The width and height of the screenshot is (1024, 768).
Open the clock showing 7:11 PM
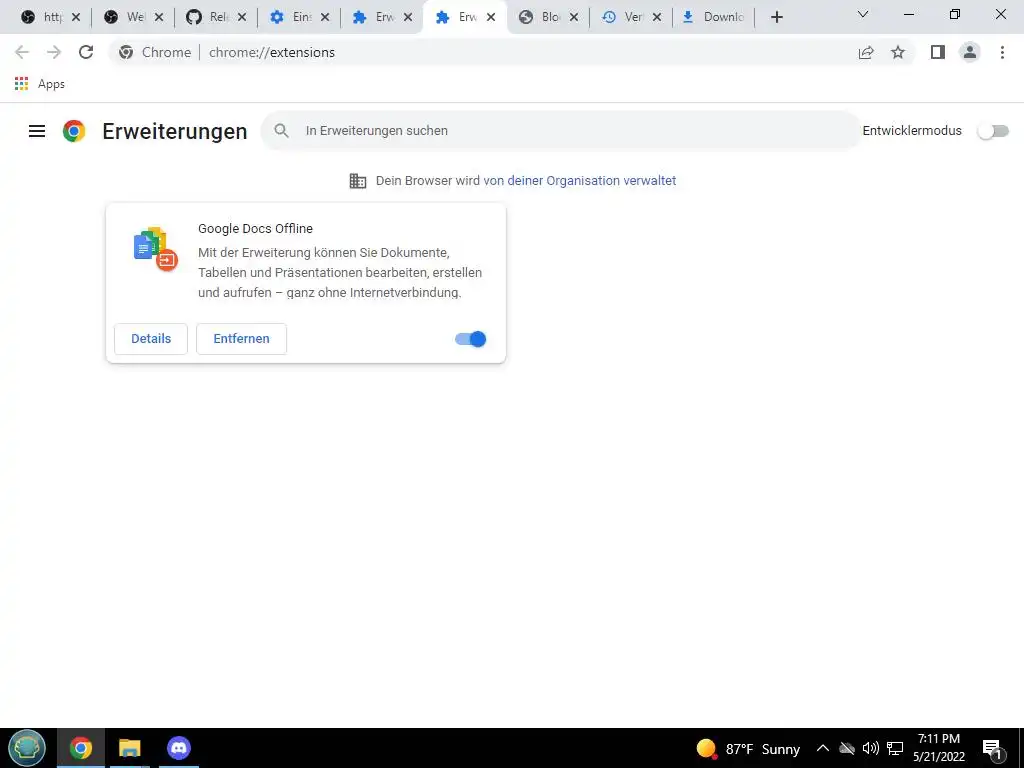click(x=939, y=748)
